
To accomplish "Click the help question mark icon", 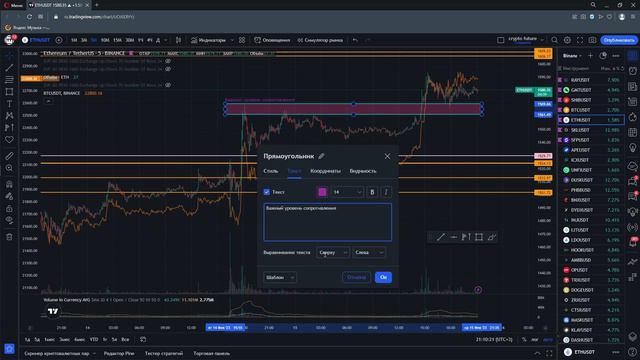I will 633,352.
